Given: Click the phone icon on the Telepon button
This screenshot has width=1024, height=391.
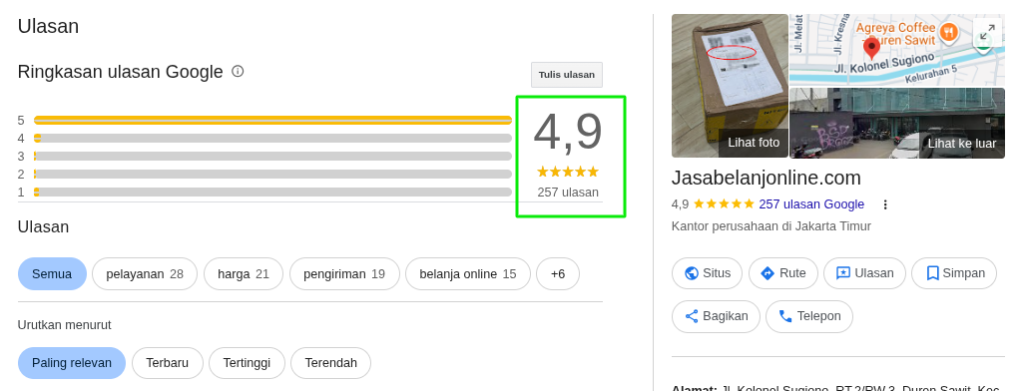Looking at the screenshot, I should click(786, 316).
